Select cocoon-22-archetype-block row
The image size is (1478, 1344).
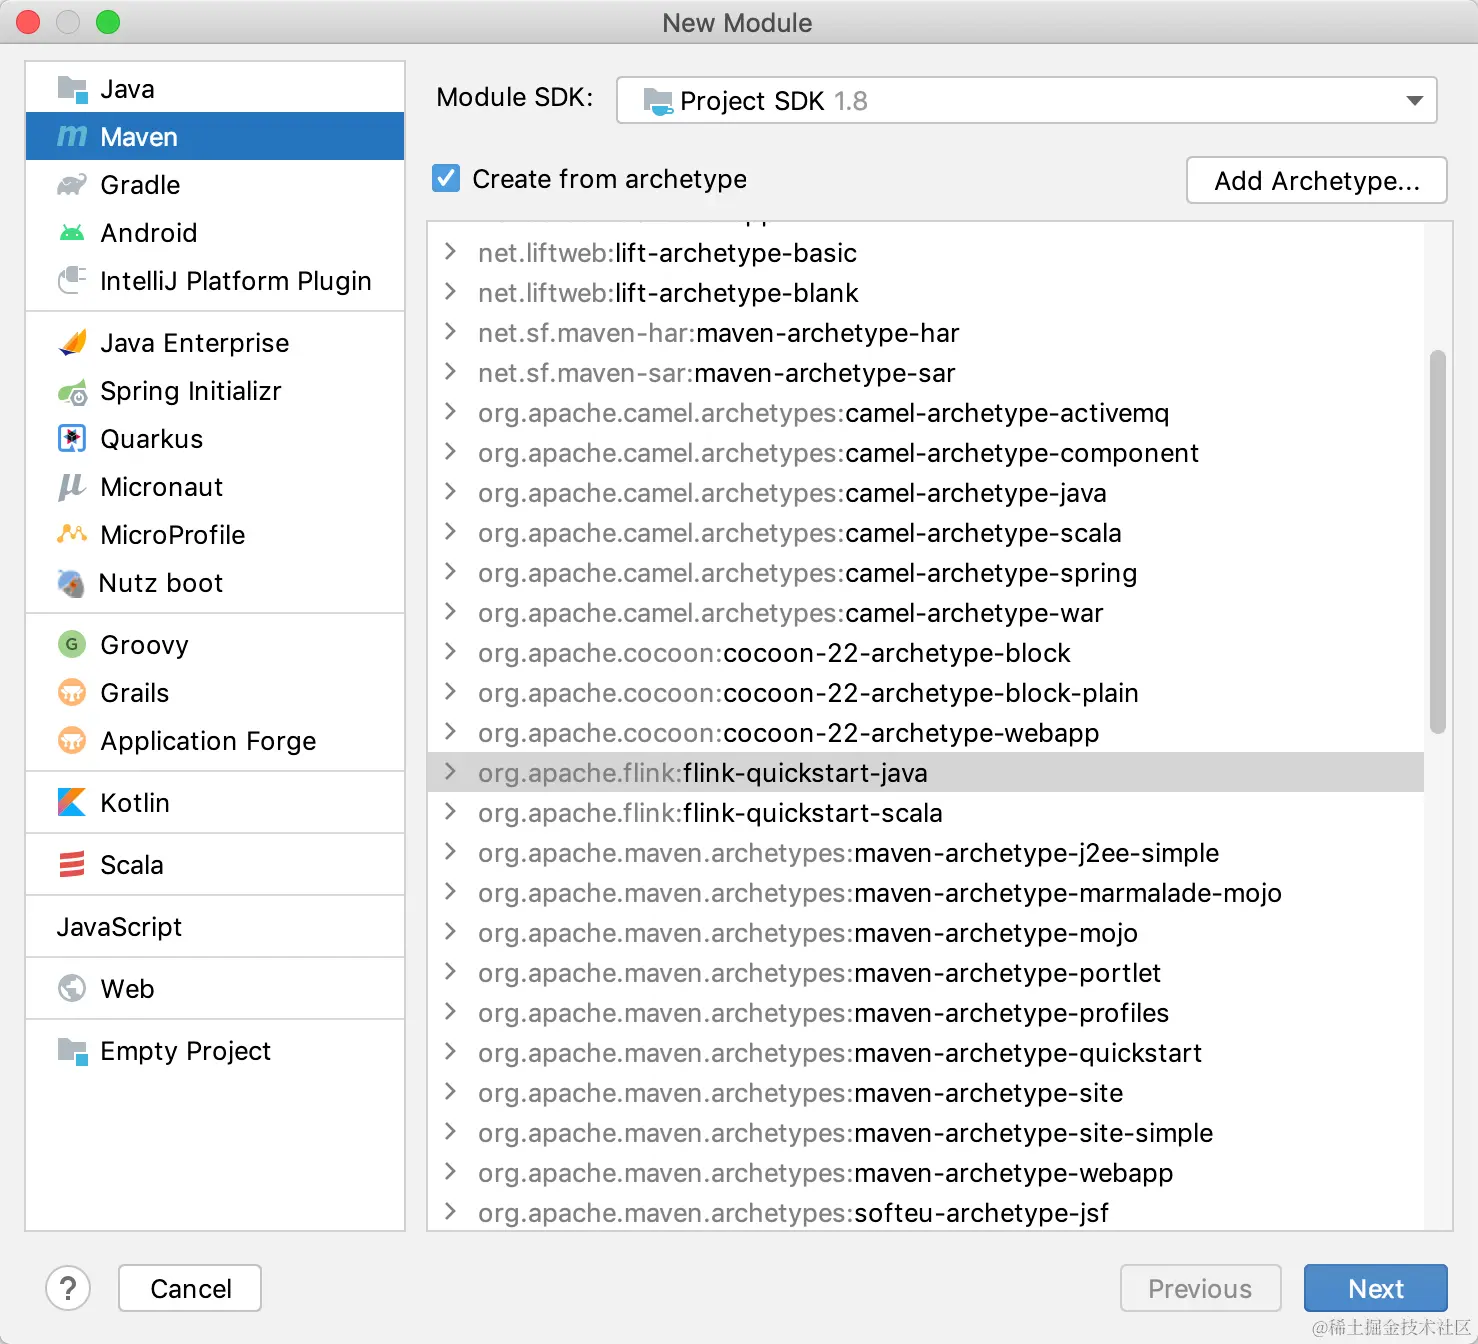925,653
